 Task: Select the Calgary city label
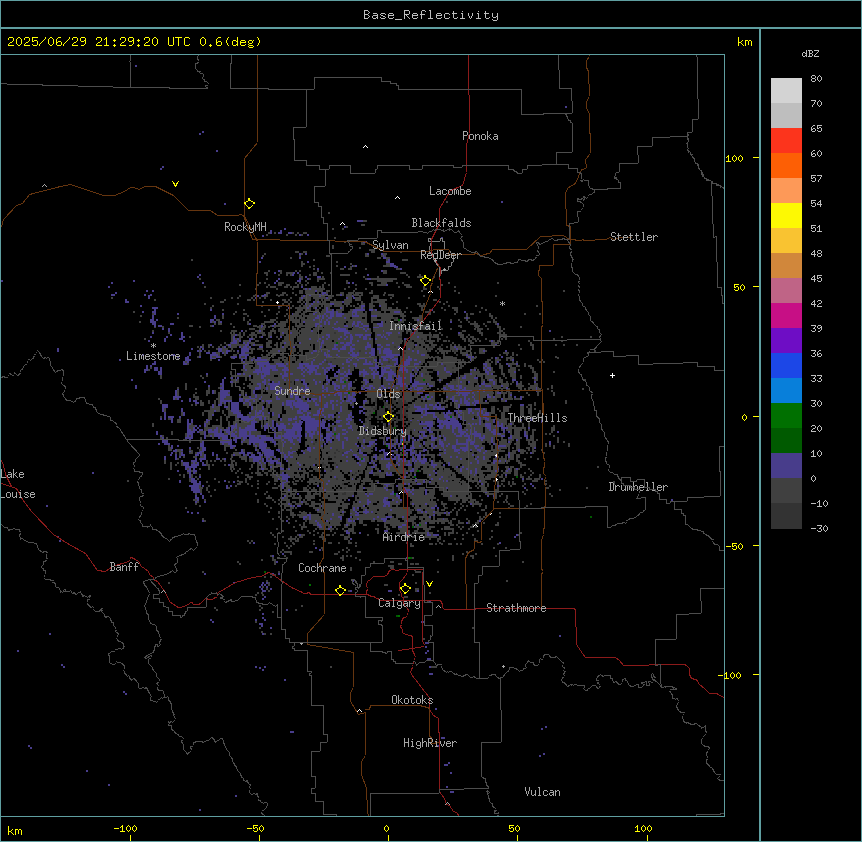399,603
